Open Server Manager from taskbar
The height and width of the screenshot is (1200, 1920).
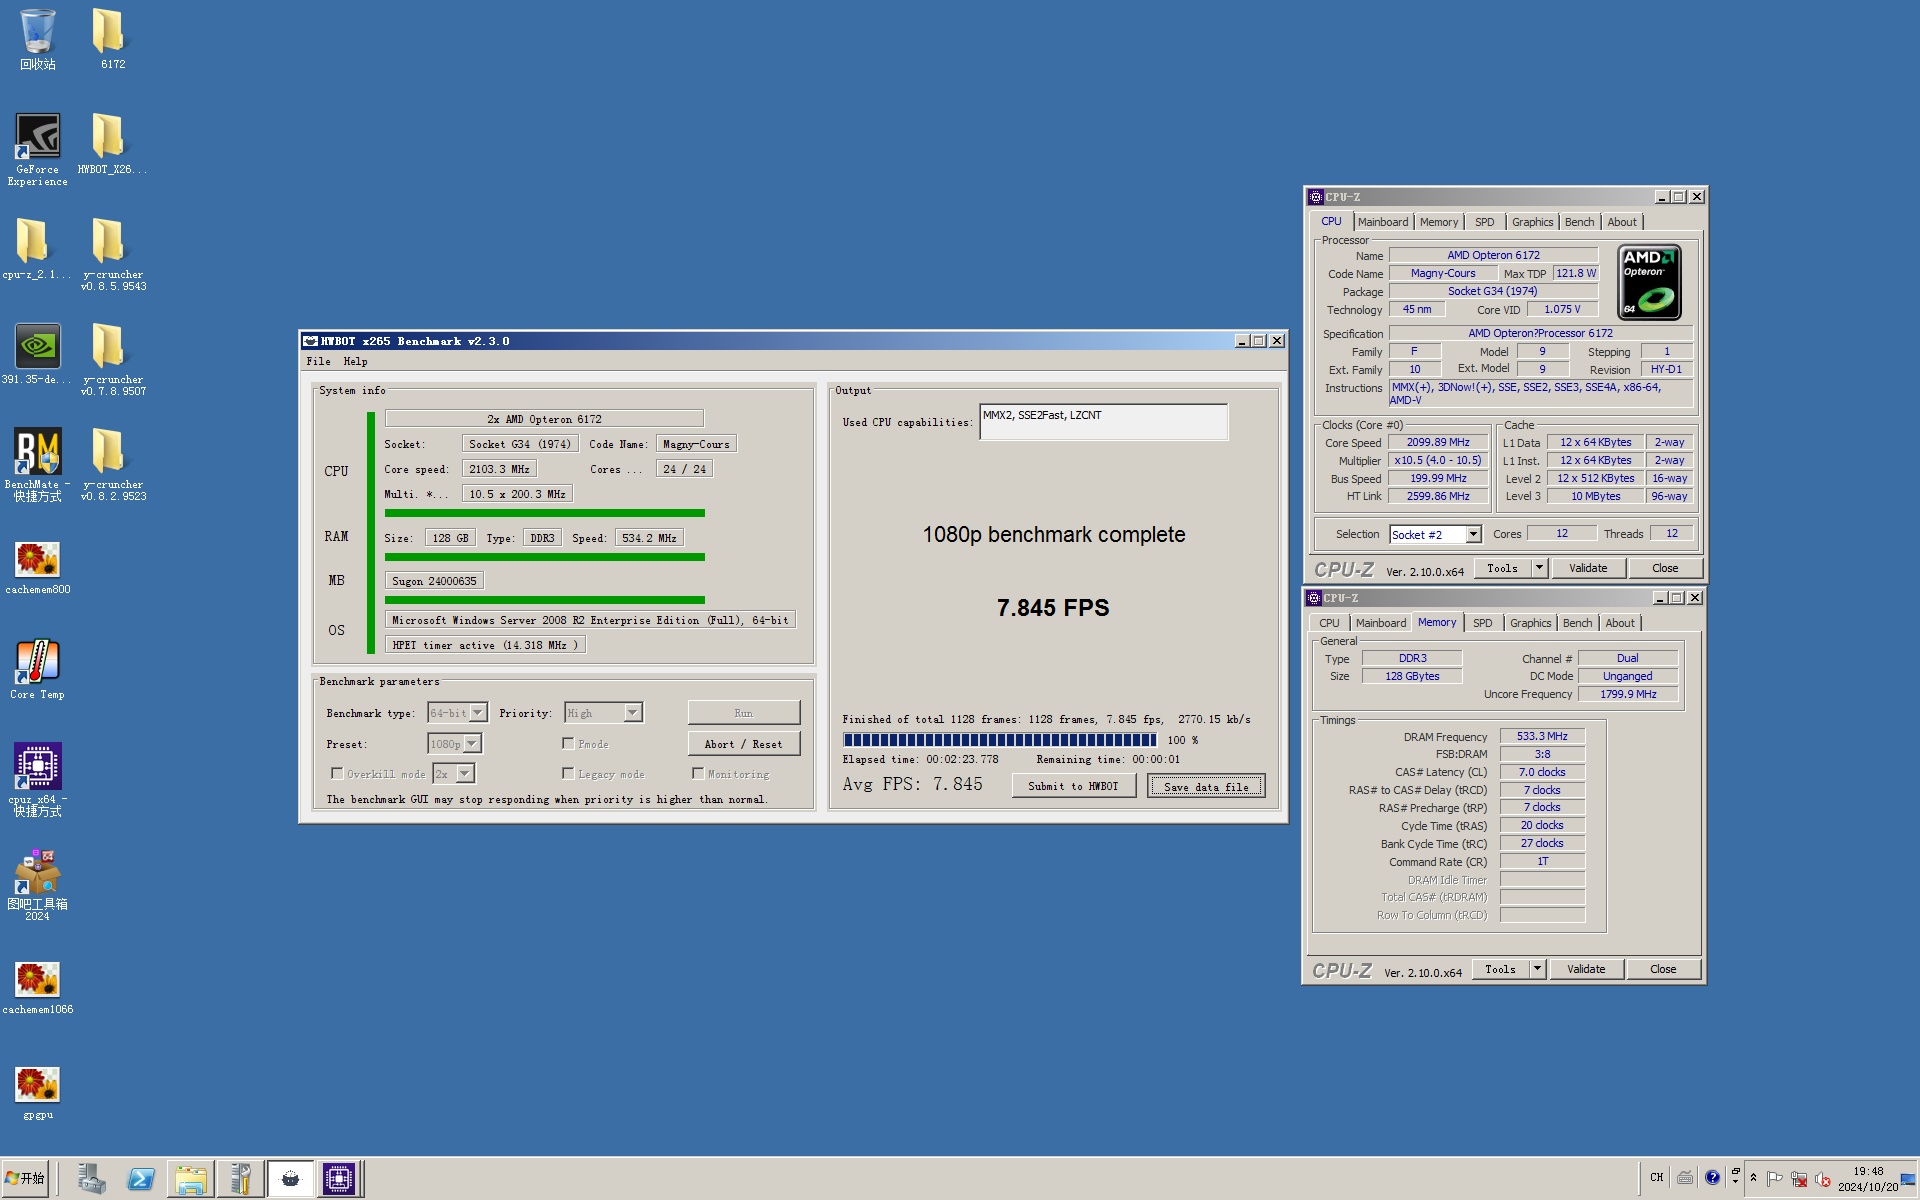[x=91, y=1179]
